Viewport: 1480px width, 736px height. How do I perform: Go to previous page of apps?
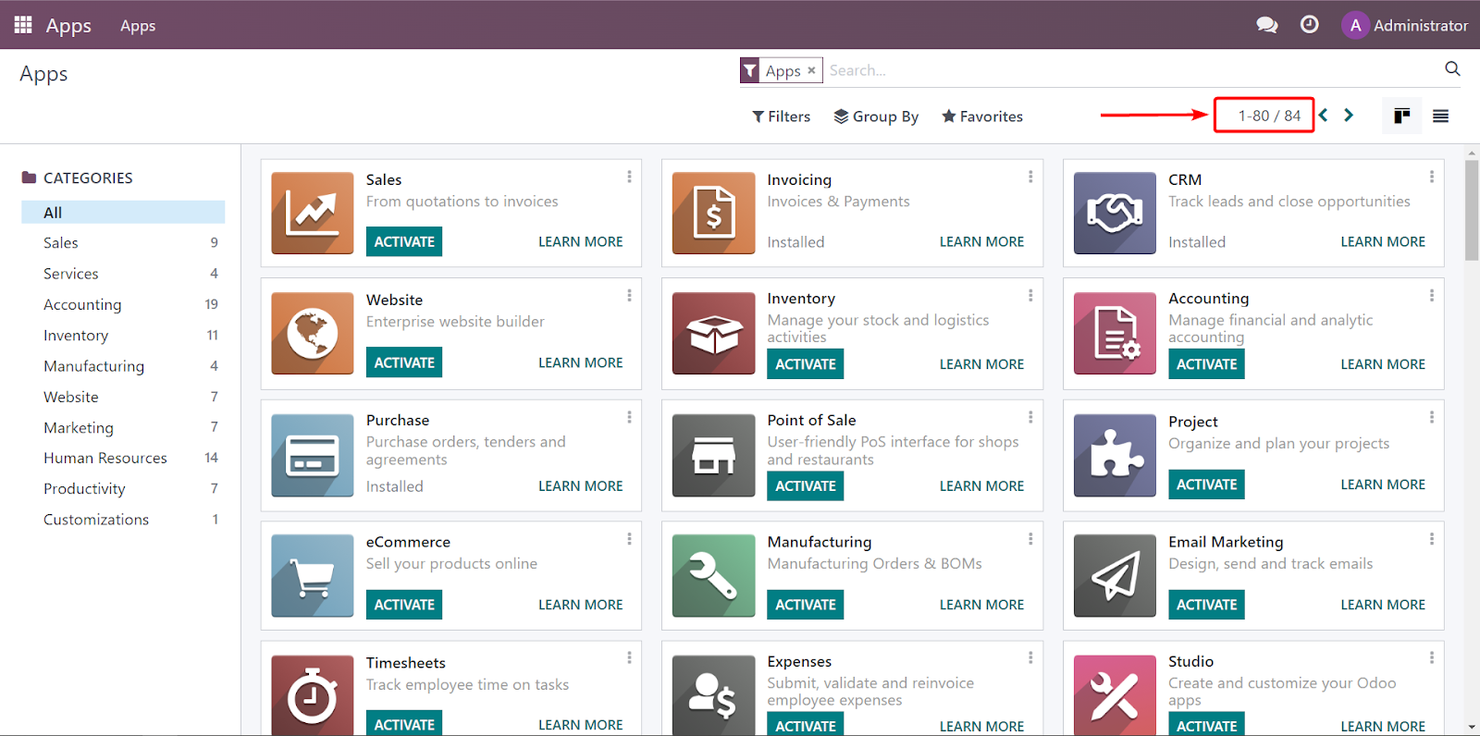pyautogui.click(x=1323, y=115)
